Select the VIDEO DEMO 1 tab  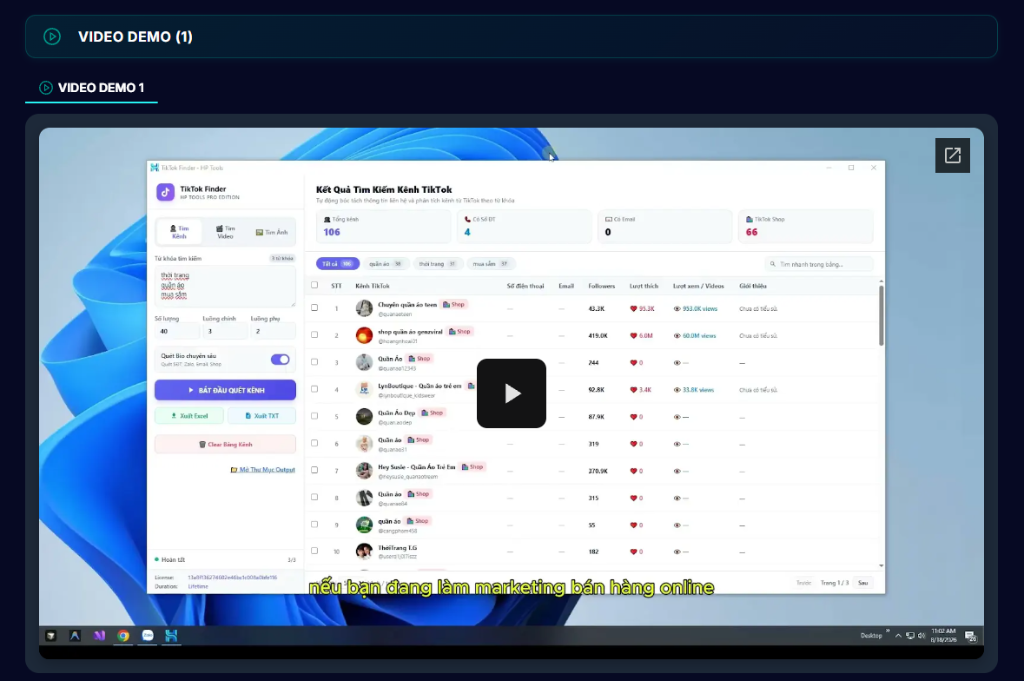pyautogui.click(x=91, y=87)
